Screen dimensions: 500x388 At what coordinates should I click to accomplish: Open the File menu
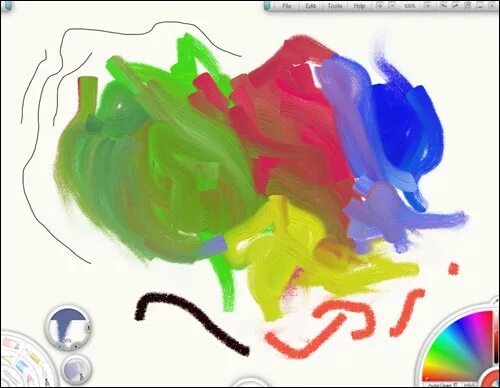point(287,6)
